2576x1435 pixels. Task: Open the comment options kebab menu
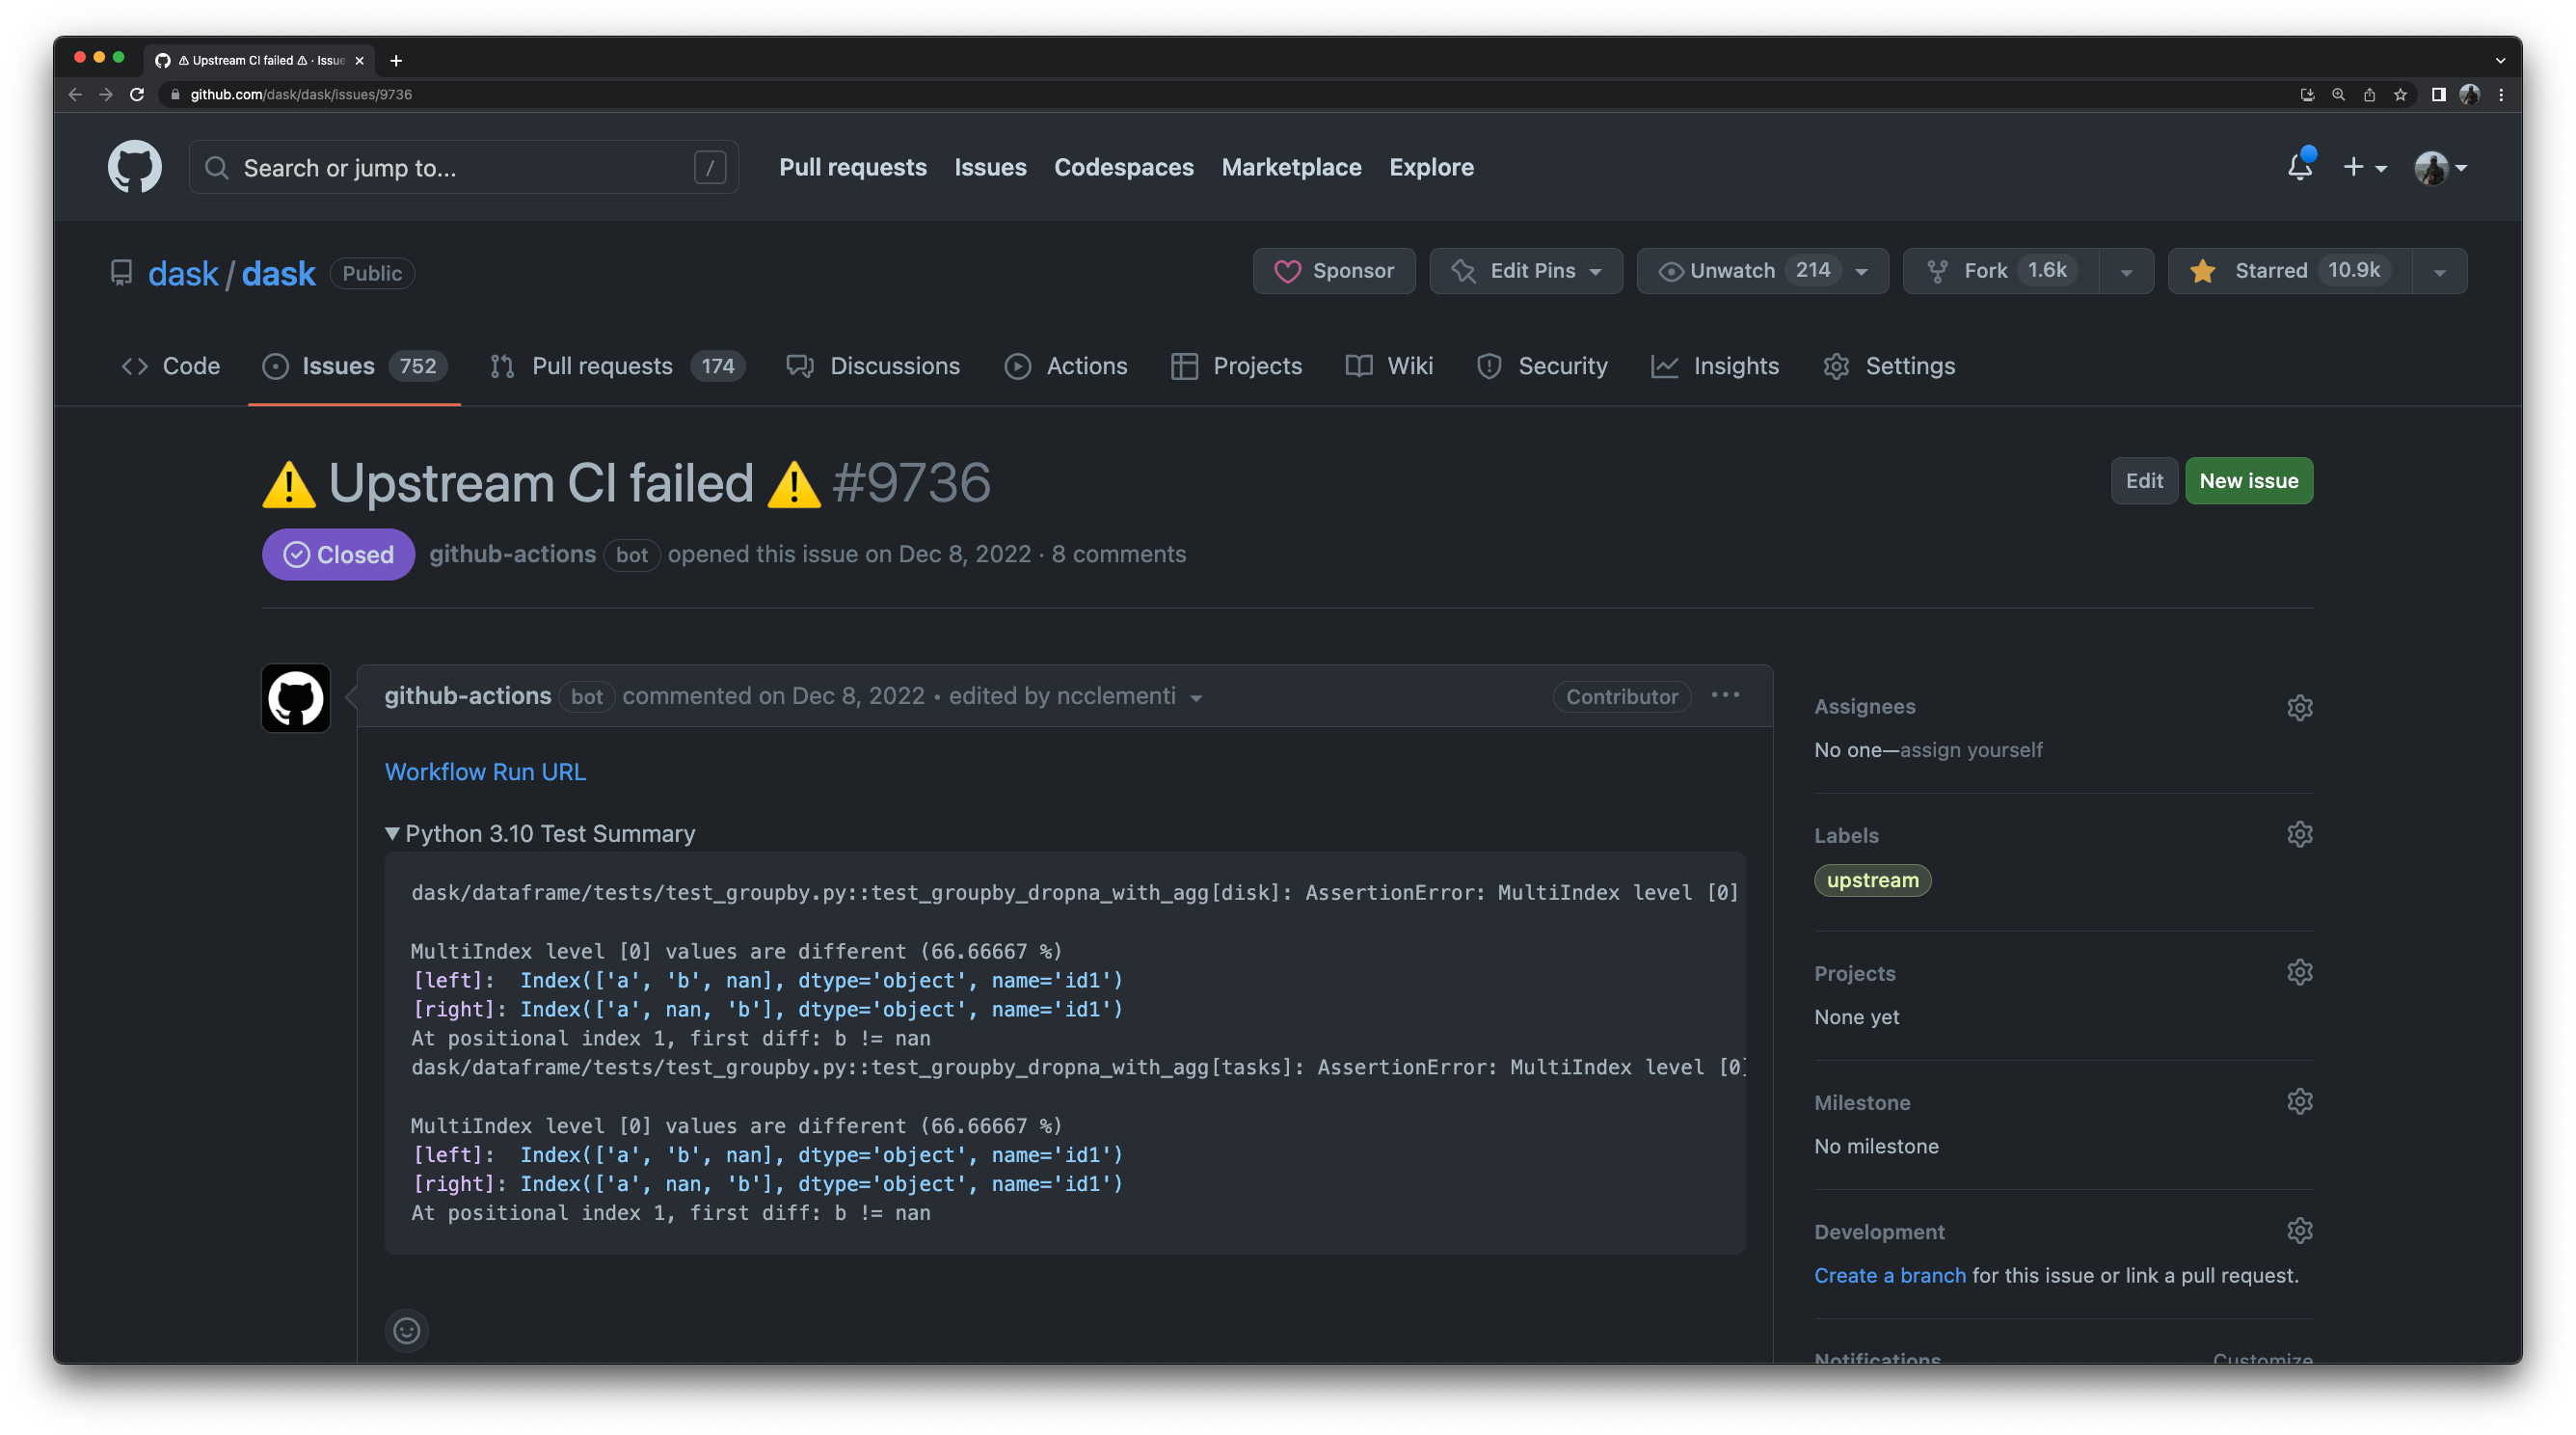point(1724,696)
